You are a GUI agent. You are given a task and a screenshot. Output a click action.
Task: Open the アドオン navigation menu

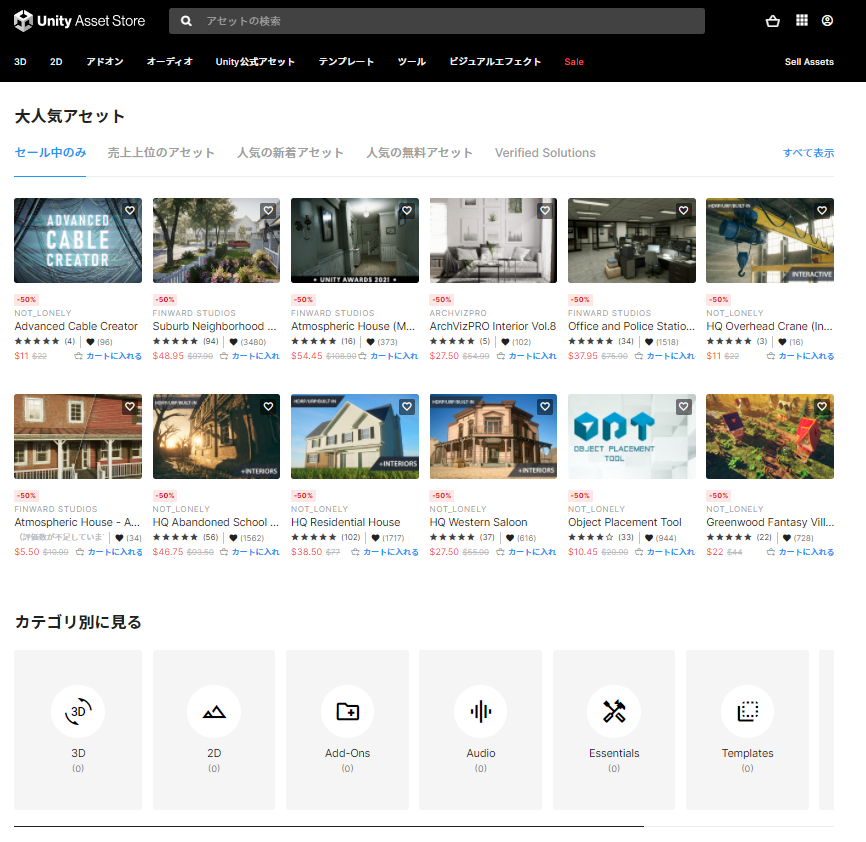[x=104, y=62]
